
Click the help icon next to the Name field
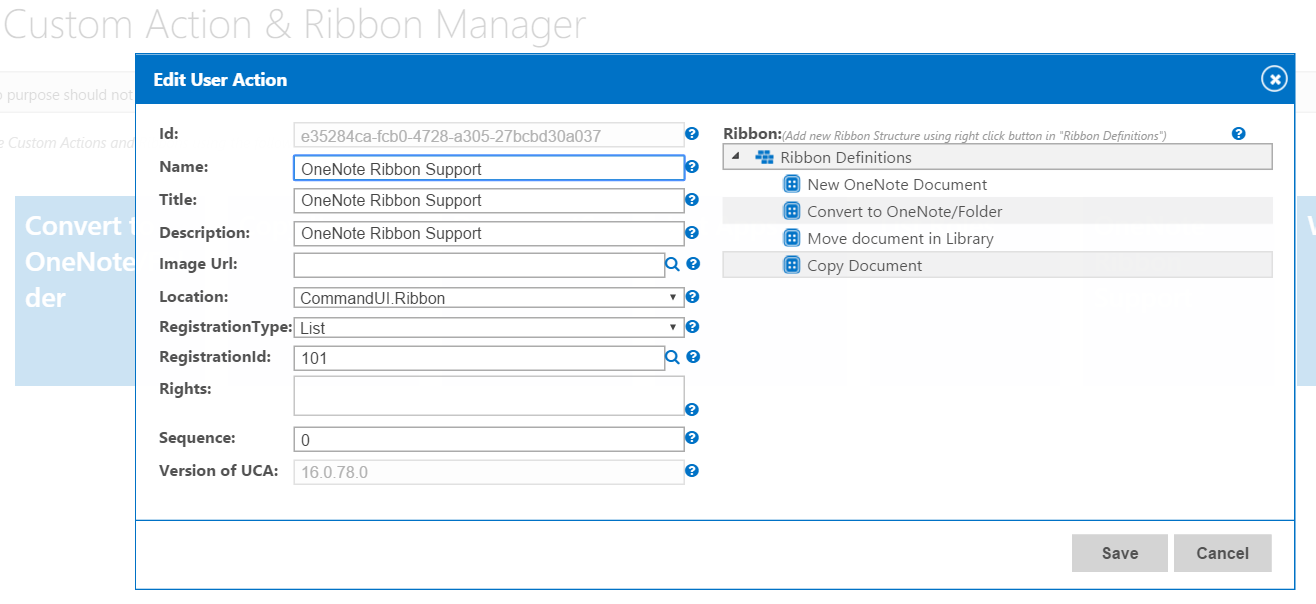click(x=692, y=167)
